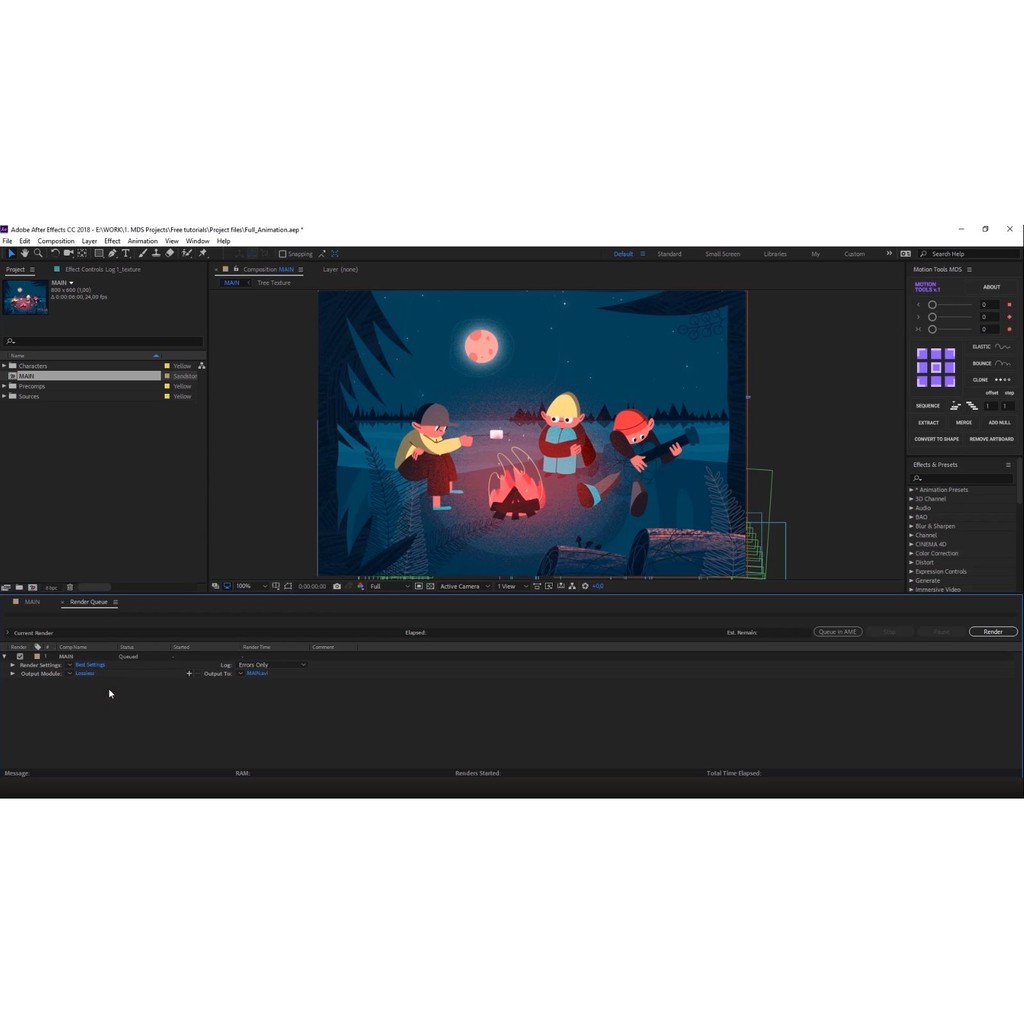The height and width of the screenshot is (1024, 1024).
Task: Open the Composition menu
Action: click(56, 241)
